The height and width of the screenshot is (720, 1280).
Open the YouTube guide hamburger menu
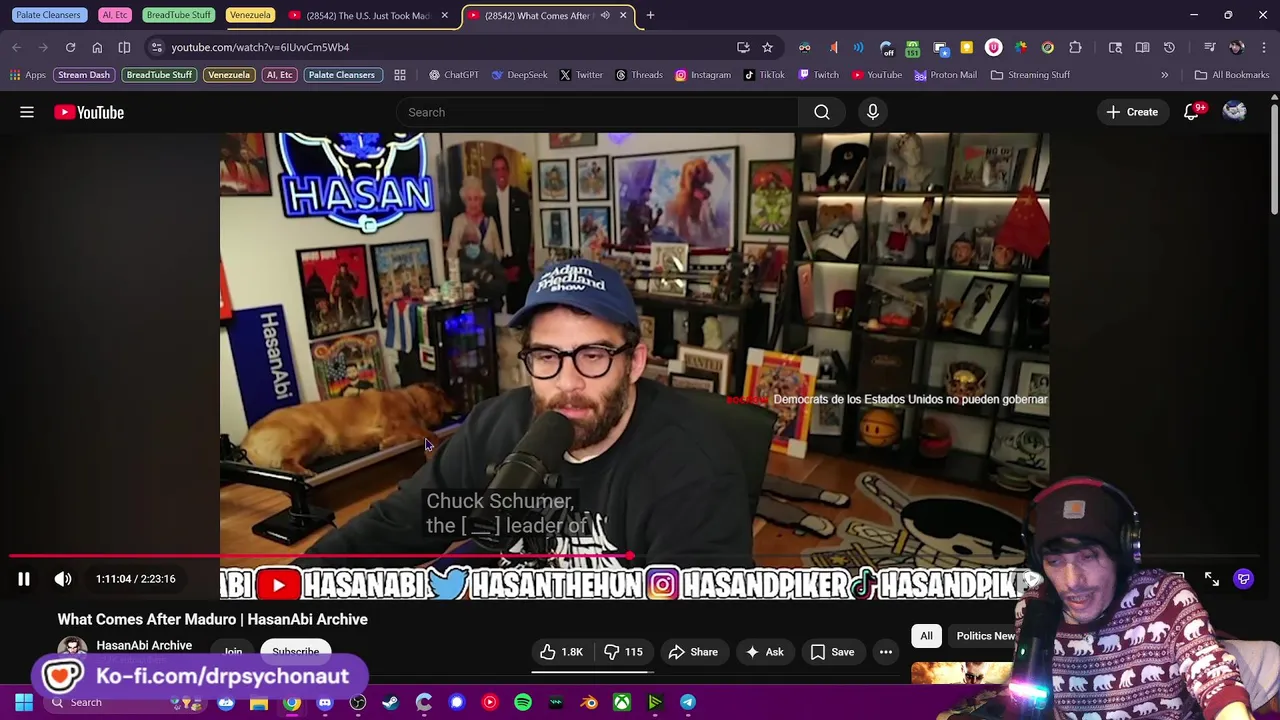point(27,112)
